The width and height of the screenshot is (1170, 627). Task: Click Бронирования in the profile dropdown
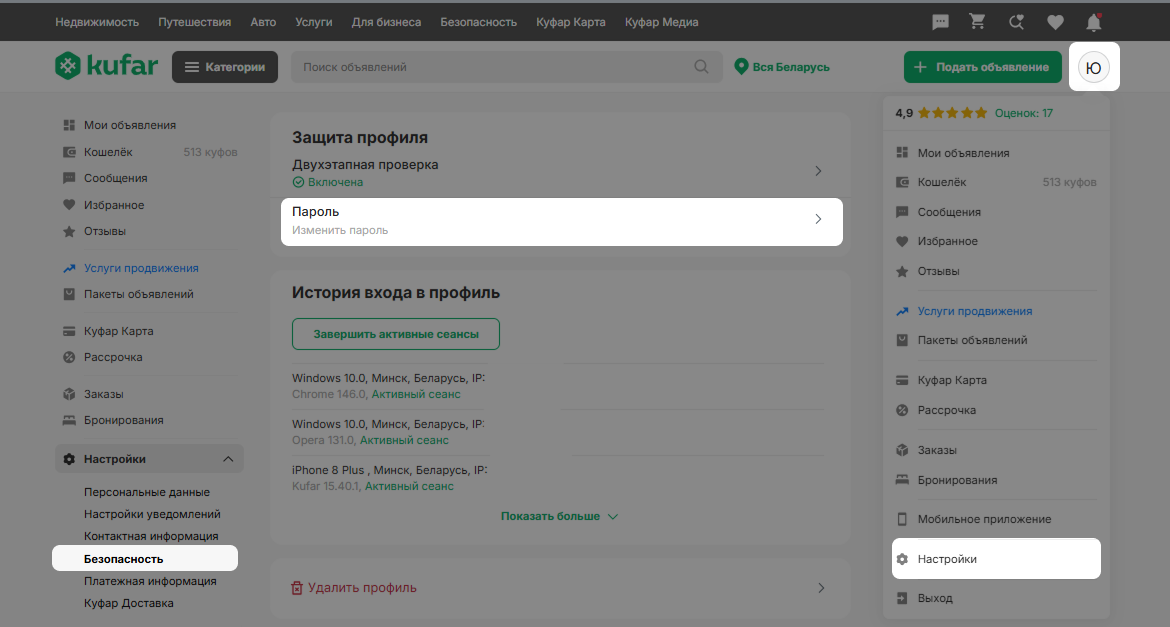957,480
